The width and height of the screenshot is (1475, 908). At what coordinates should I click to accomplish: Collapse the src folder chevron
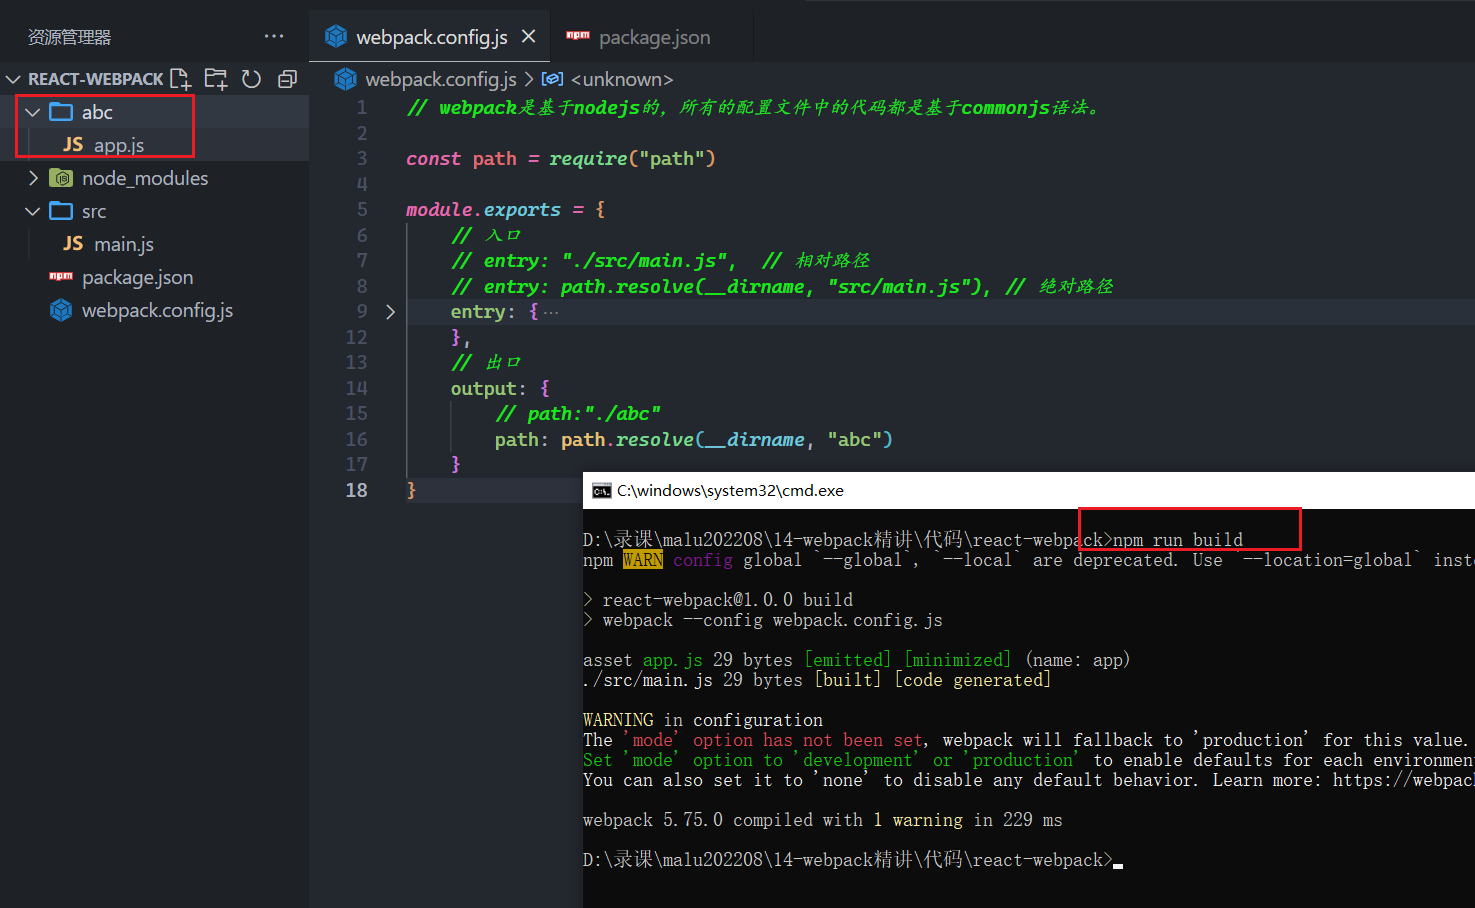(x=33, y=211)
